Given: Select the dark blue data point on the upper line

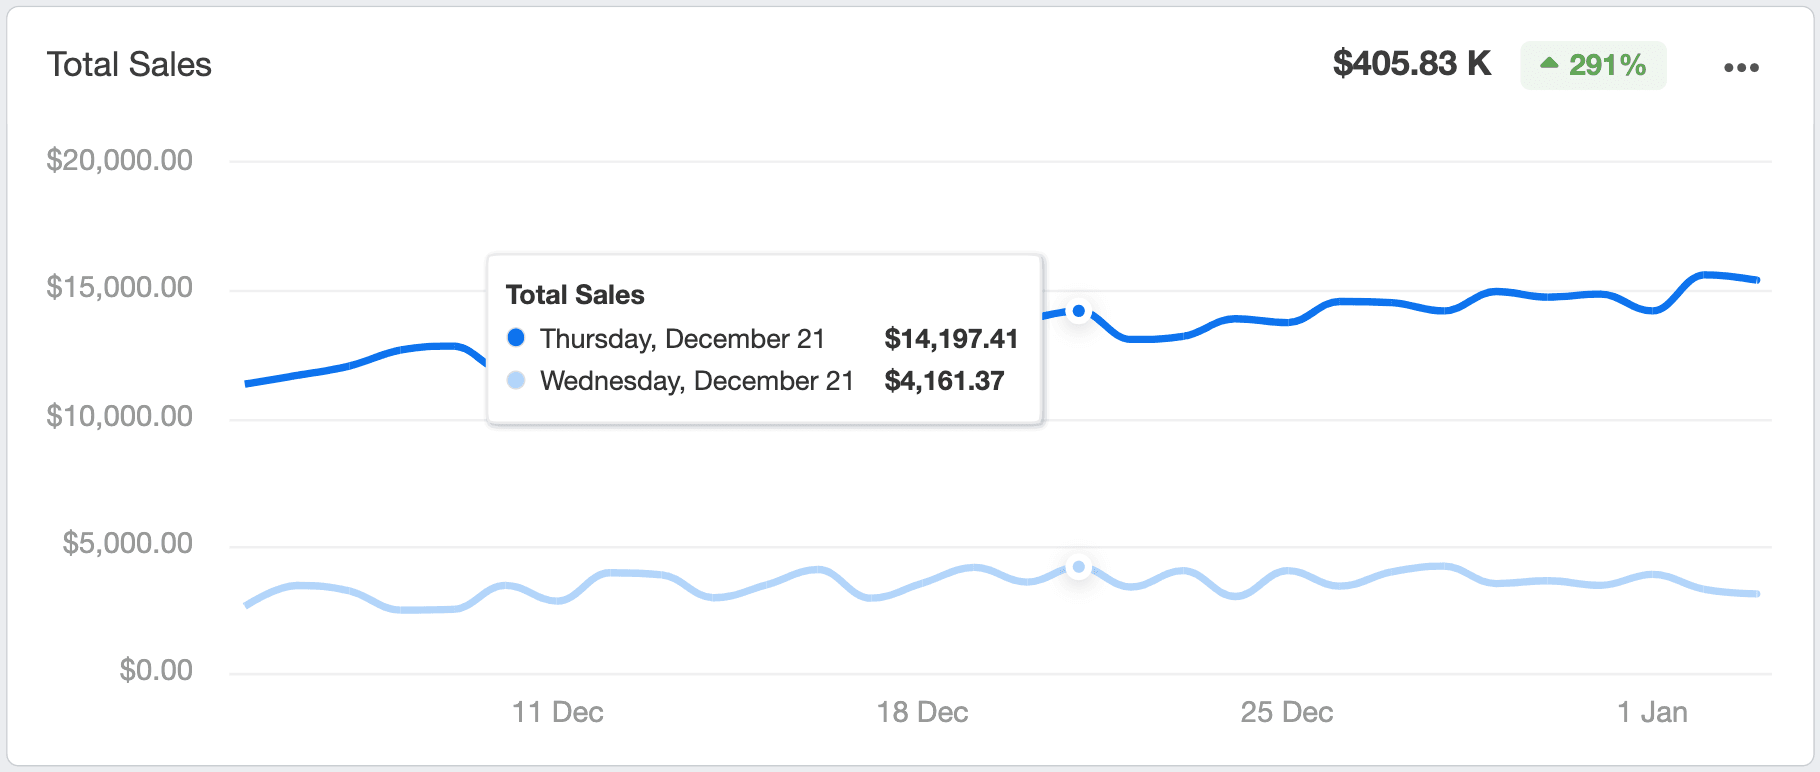Looking at the screenshot, I should click(x=1078, y=311).
